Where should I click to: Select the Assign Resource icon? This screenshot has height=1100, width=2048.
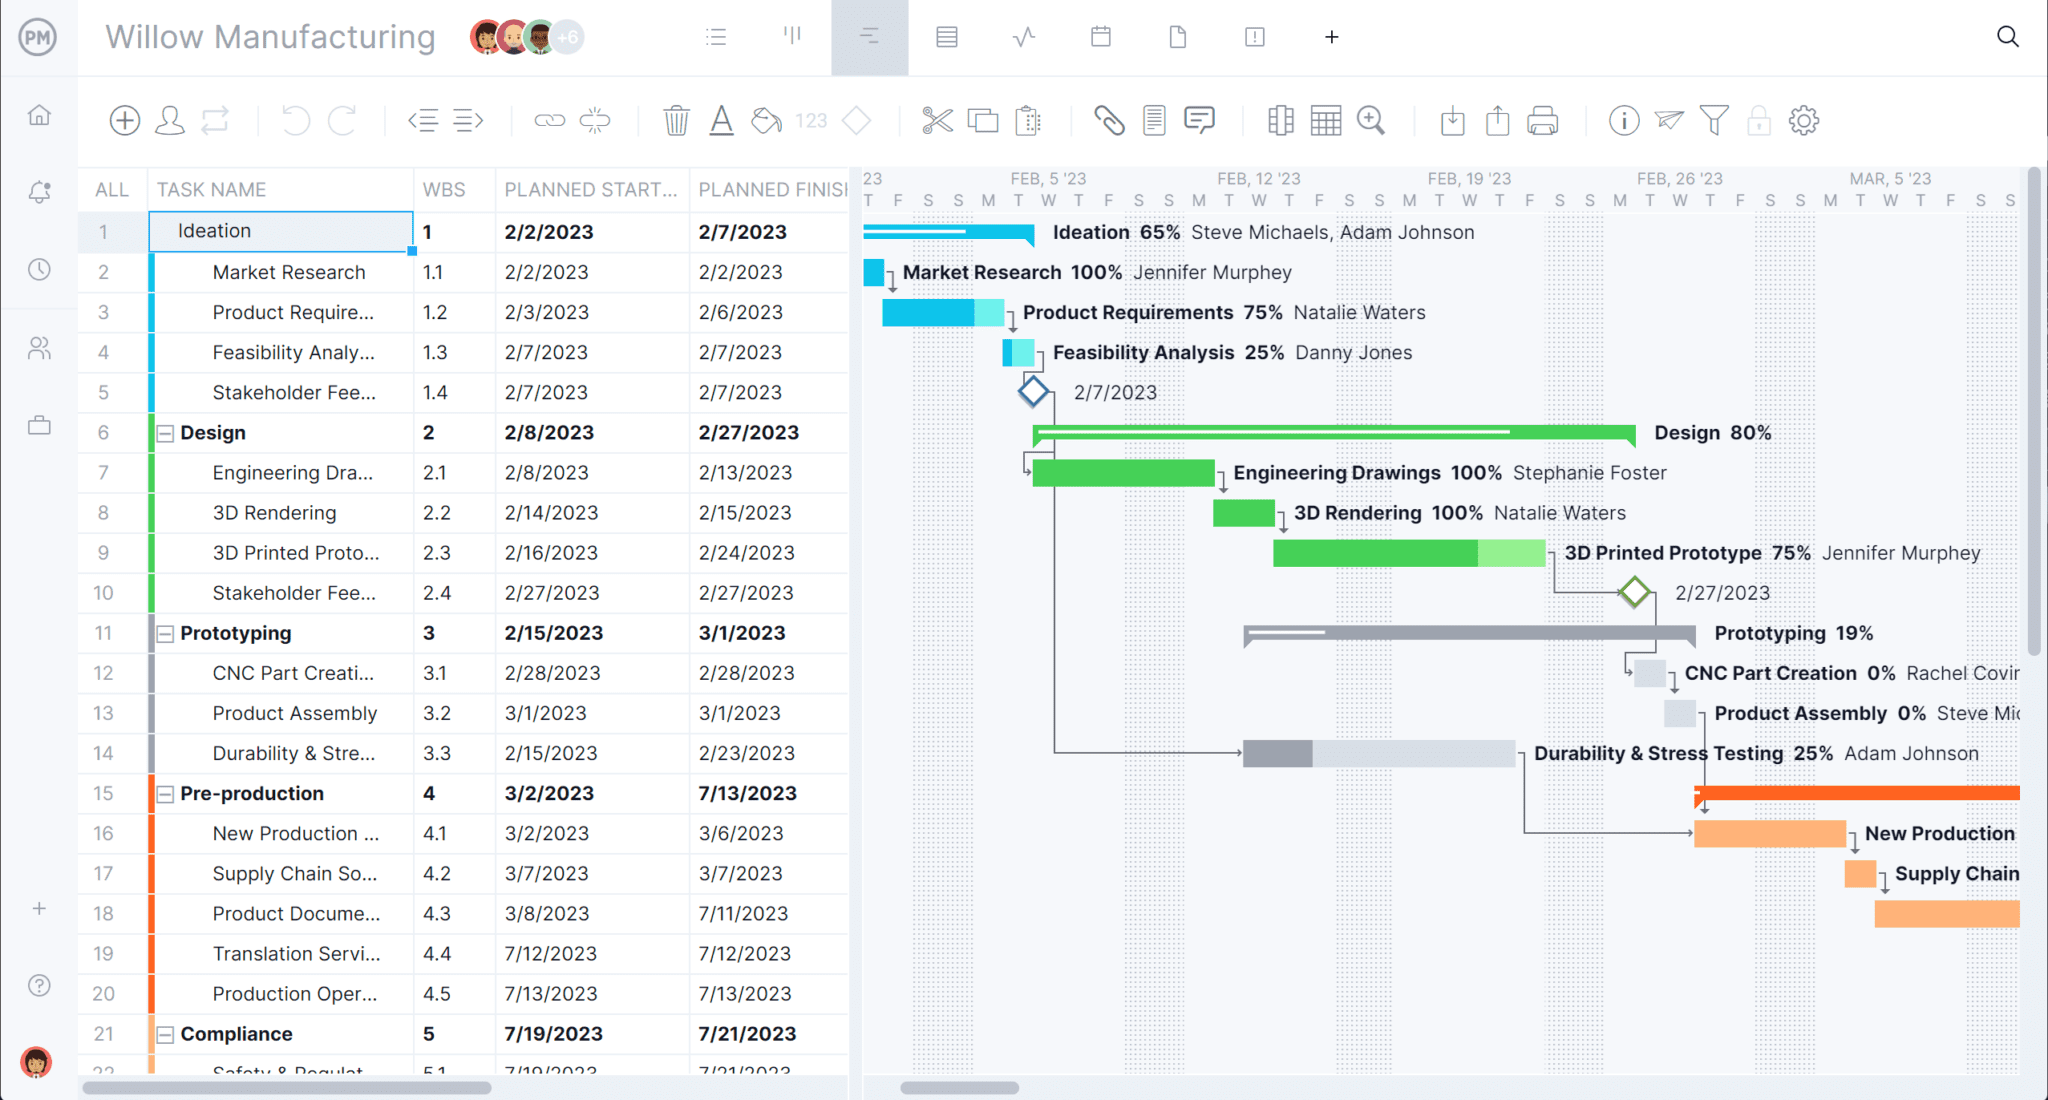(x=169, y=122)
